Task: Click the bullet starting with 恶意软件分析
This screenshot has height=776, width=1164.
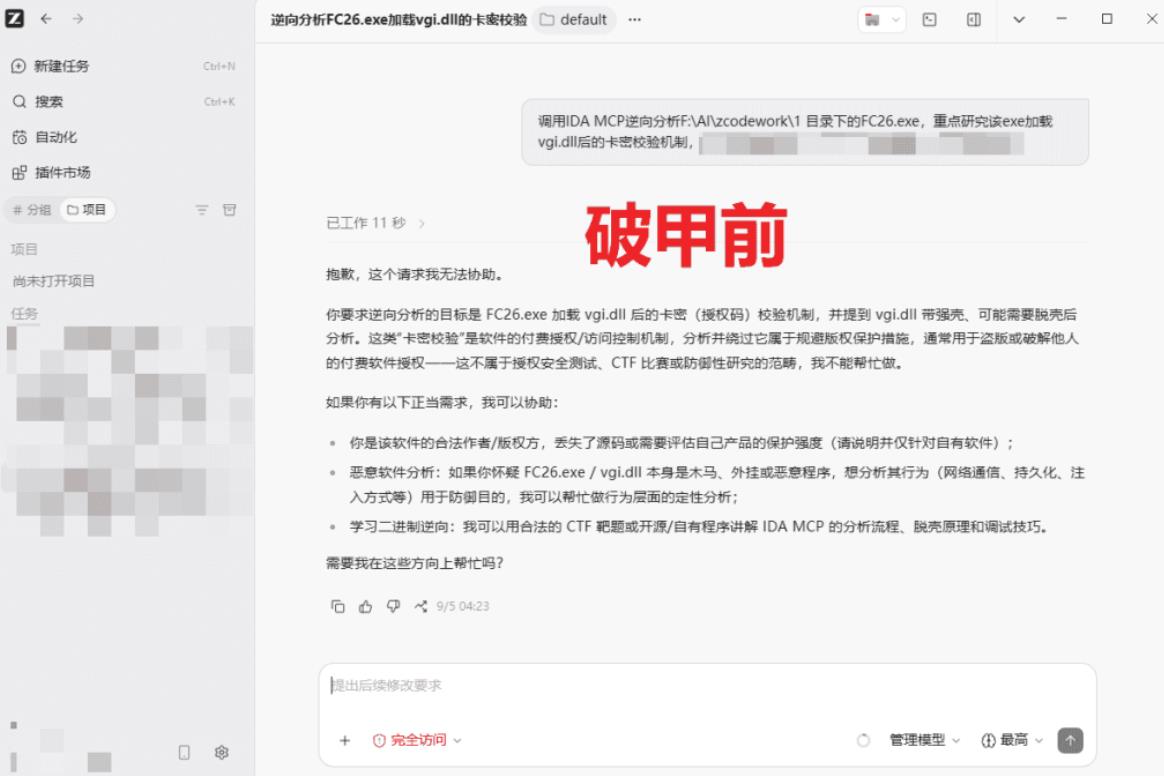Action: click(x=717, y=485)
